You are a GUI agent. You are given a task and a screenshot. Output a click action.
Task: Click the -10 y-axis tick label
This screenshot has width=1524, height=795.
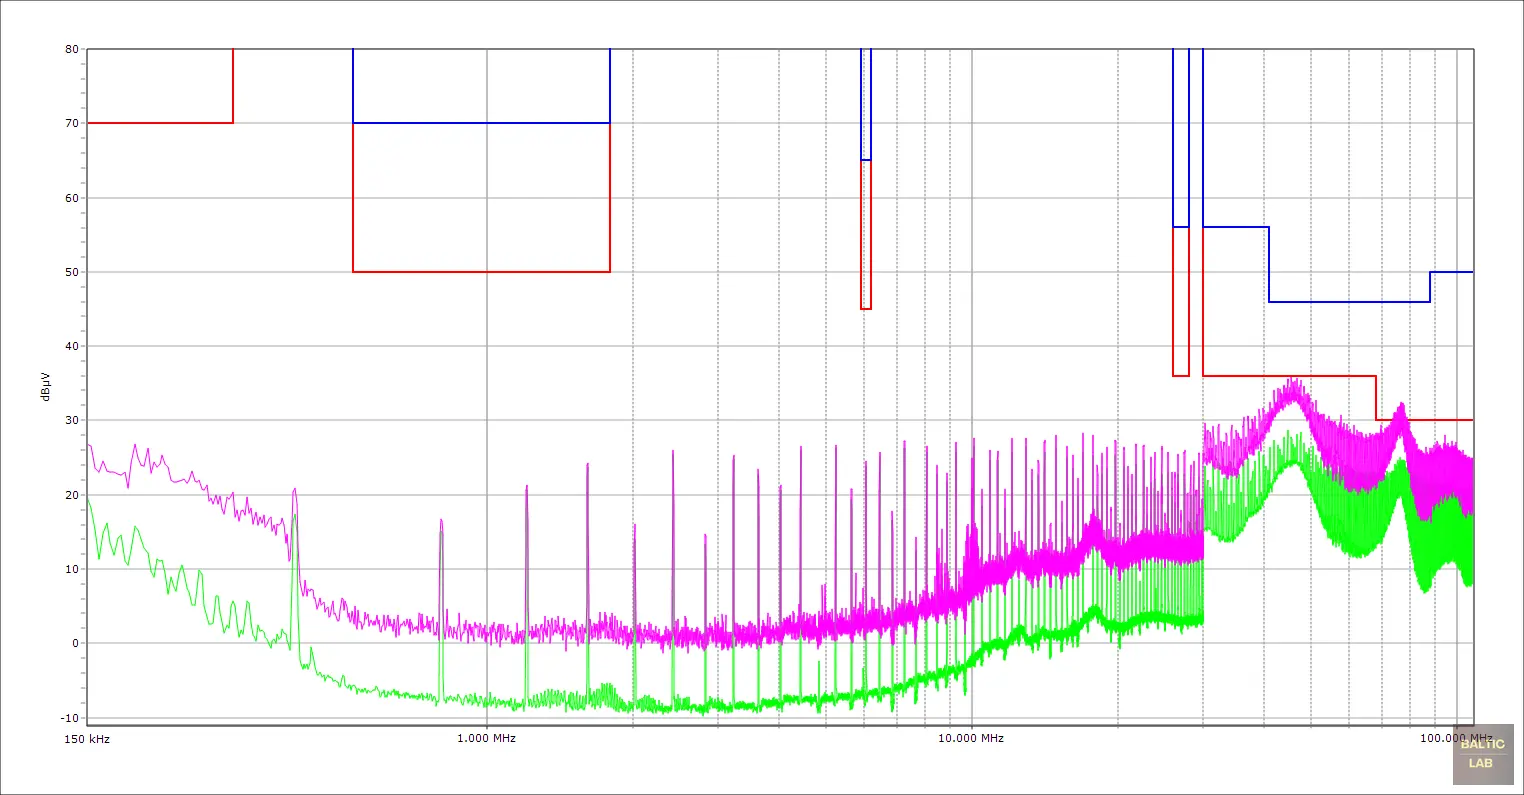pyautogui.click(x=70, y=718)
